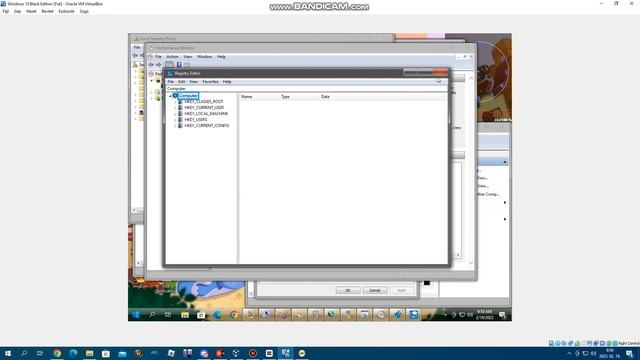
Task: Click Cancel button in background dialog
Action: (x=375, y=290)
